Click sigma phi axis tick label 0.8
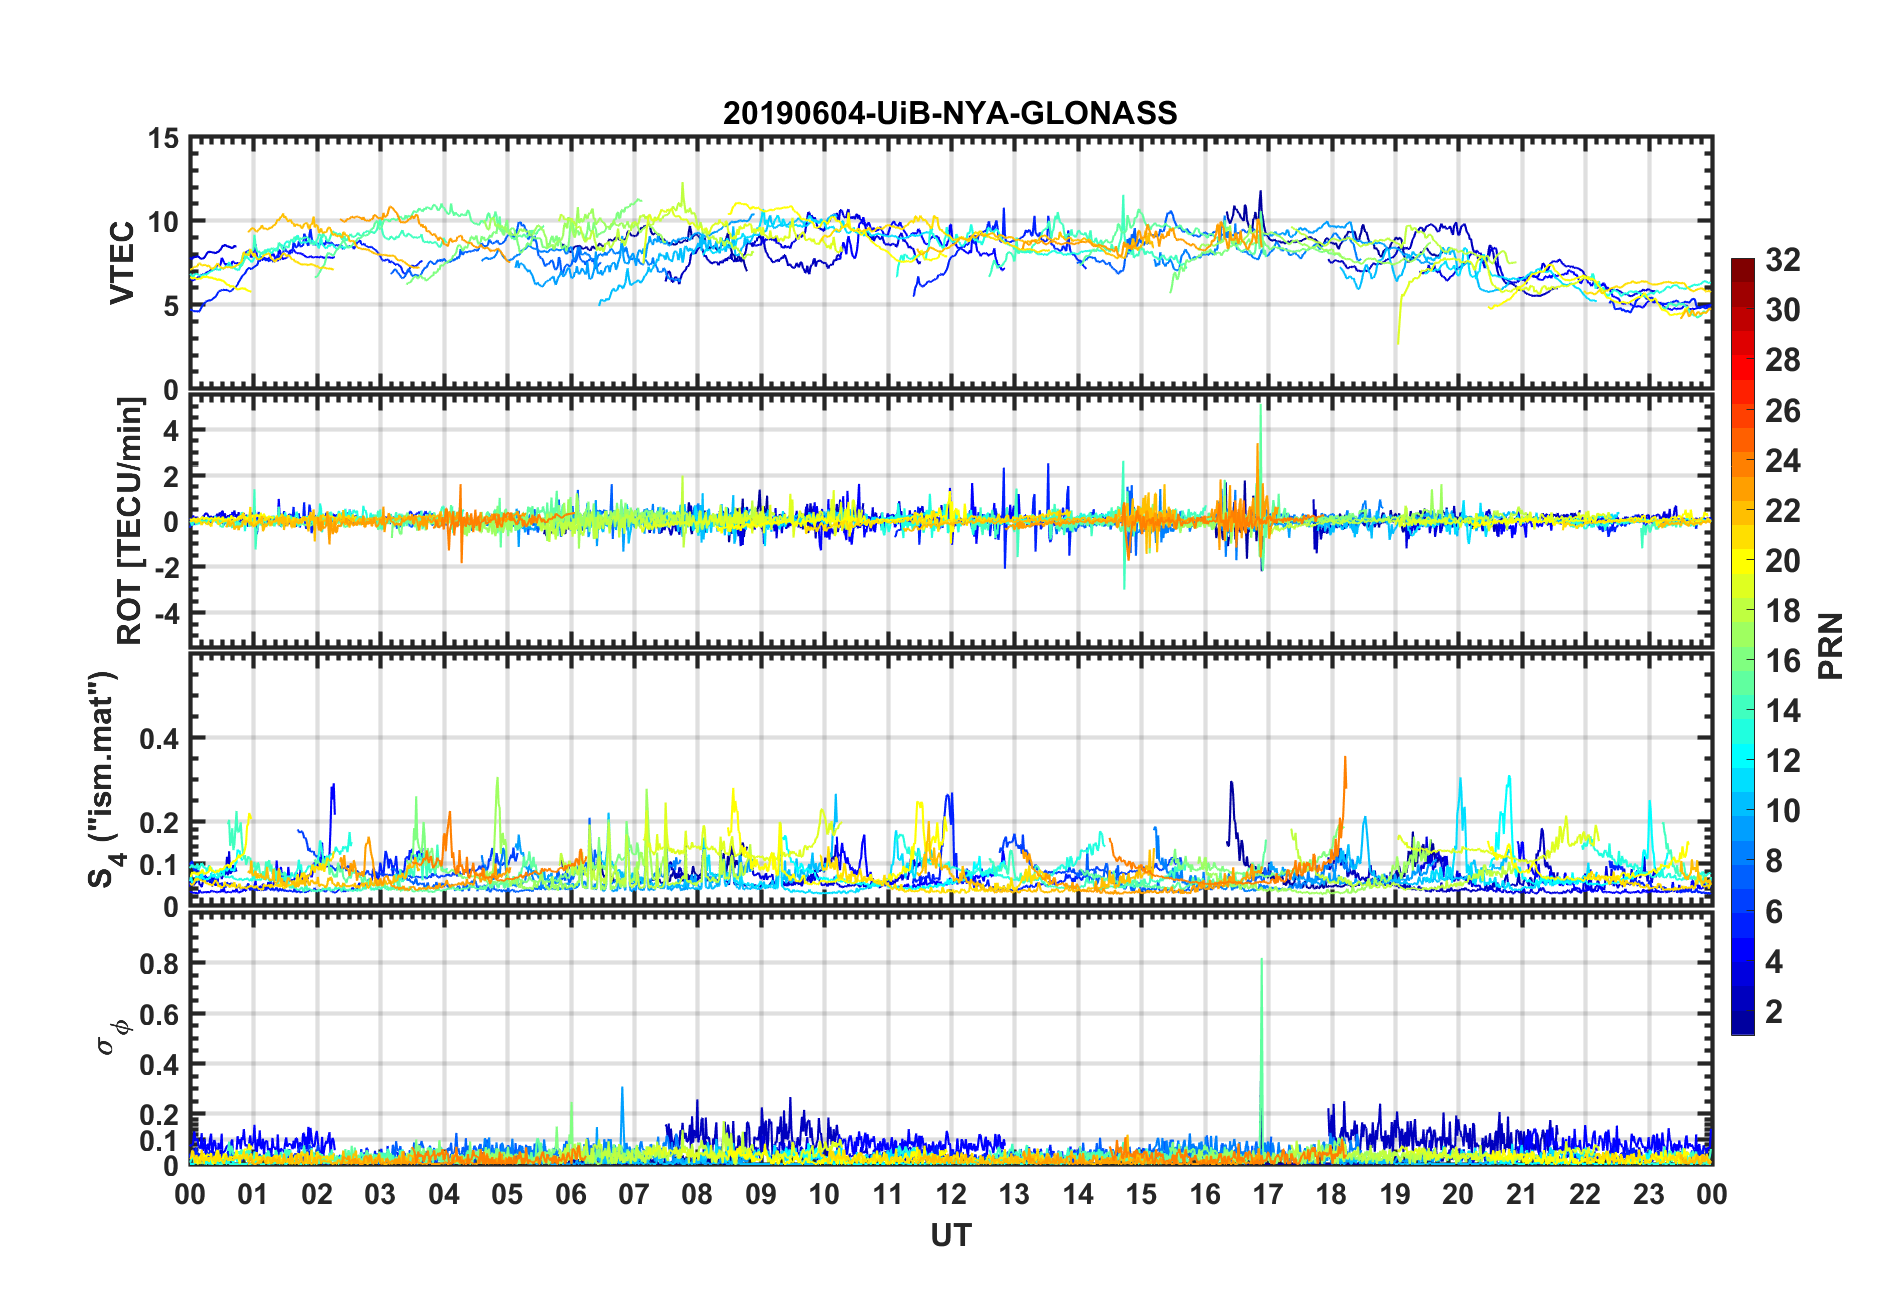 pyautogui.click(x=158, y=964)
